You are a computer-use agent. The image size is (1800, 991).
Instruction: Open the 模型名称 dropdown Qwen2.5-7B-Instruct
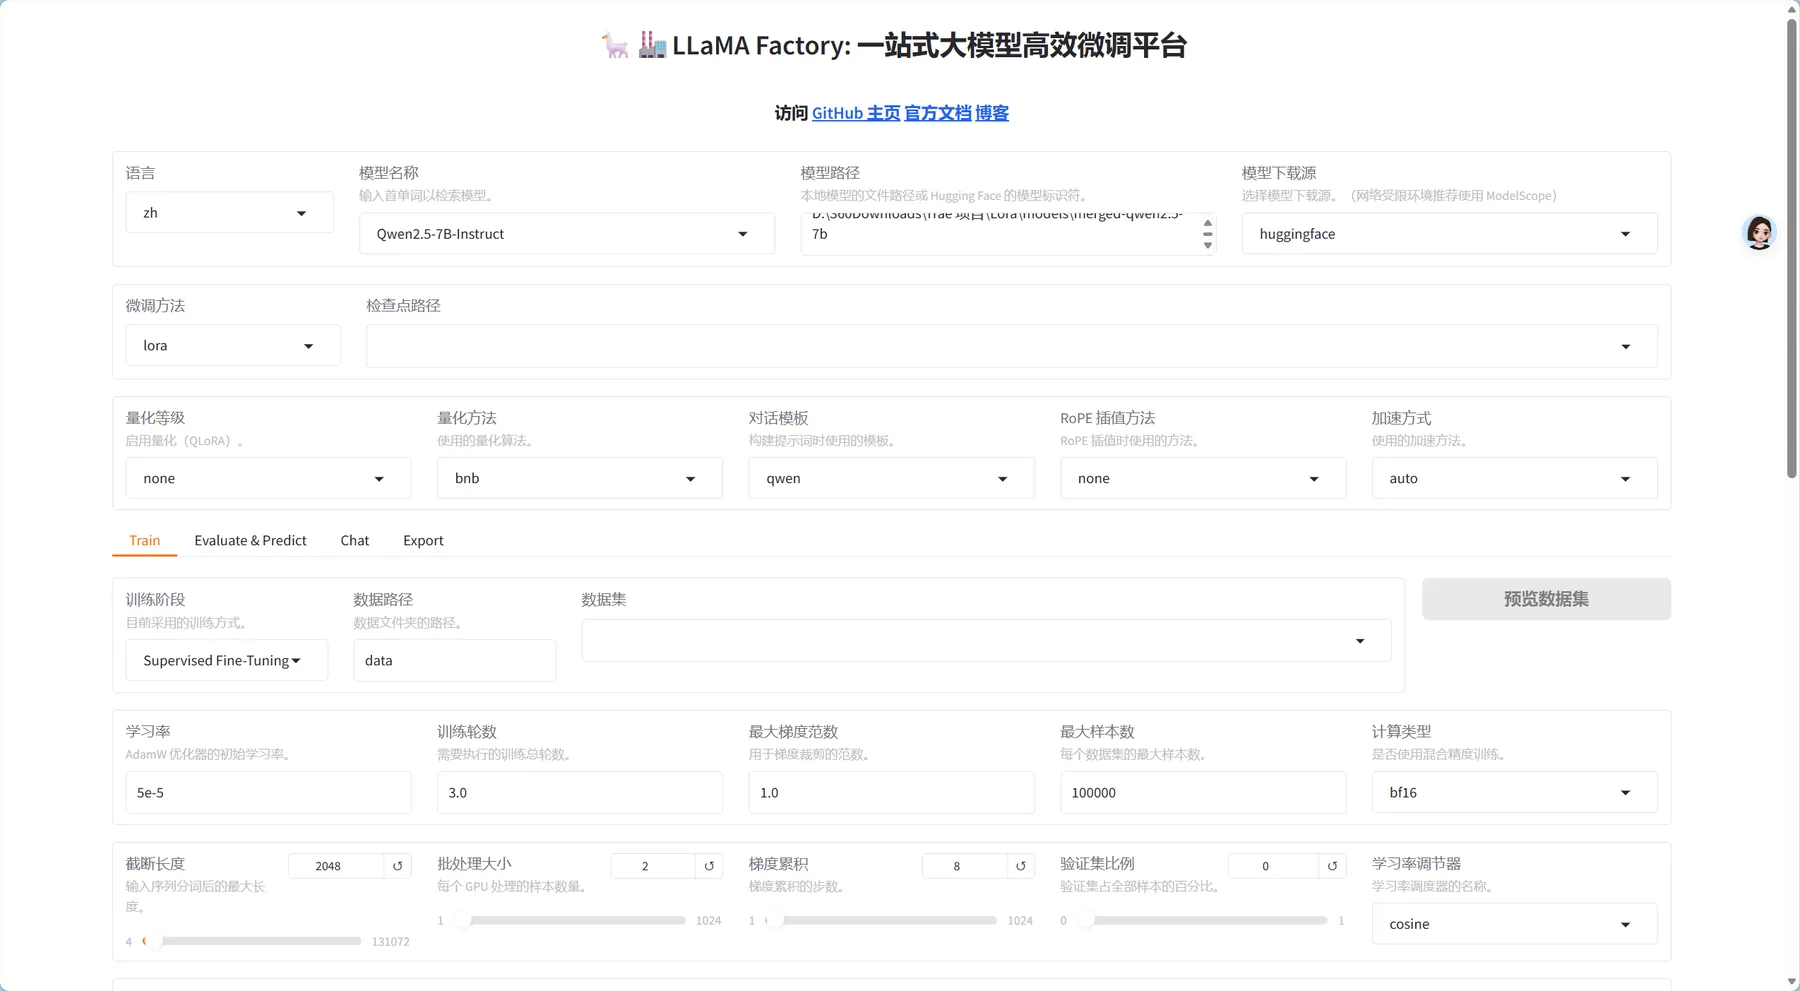[567, 234]
